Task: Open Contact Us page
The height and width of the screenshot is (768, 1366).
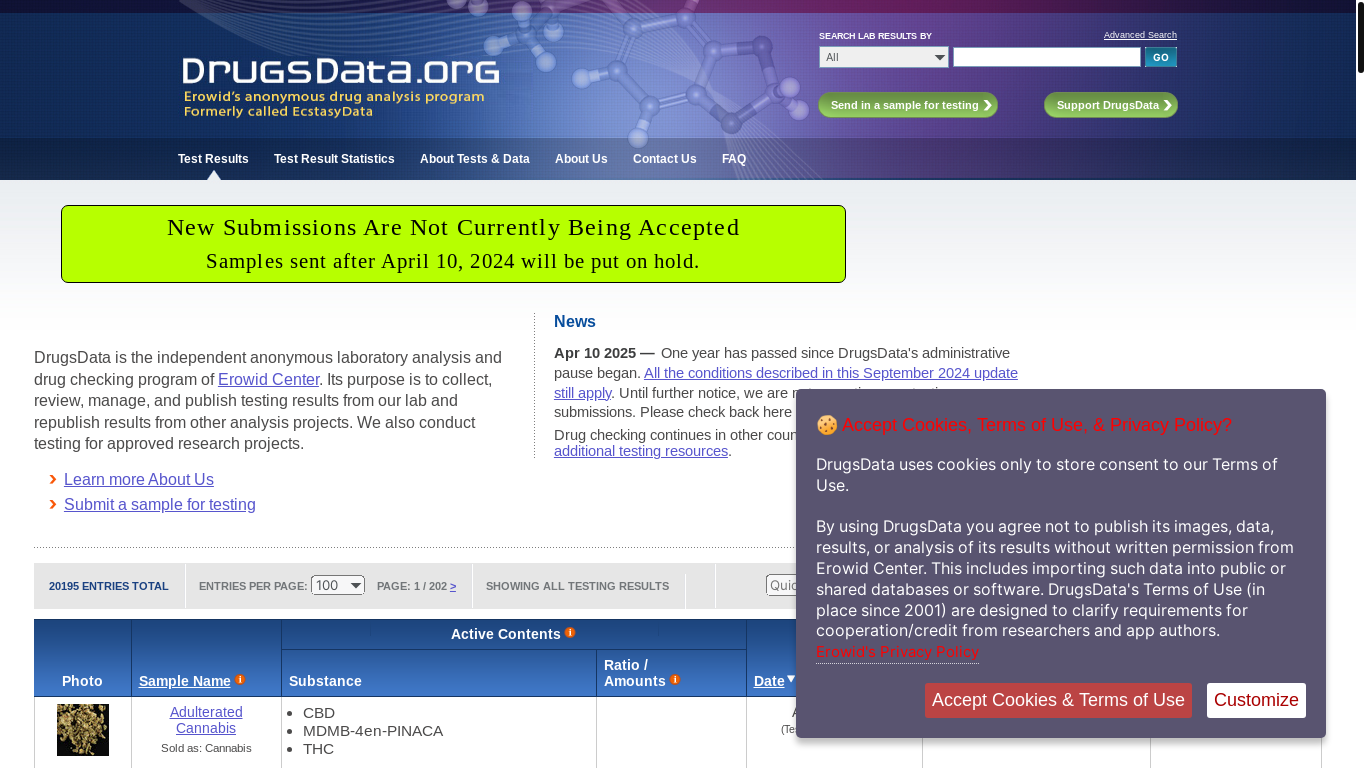Action: [665, 159]
